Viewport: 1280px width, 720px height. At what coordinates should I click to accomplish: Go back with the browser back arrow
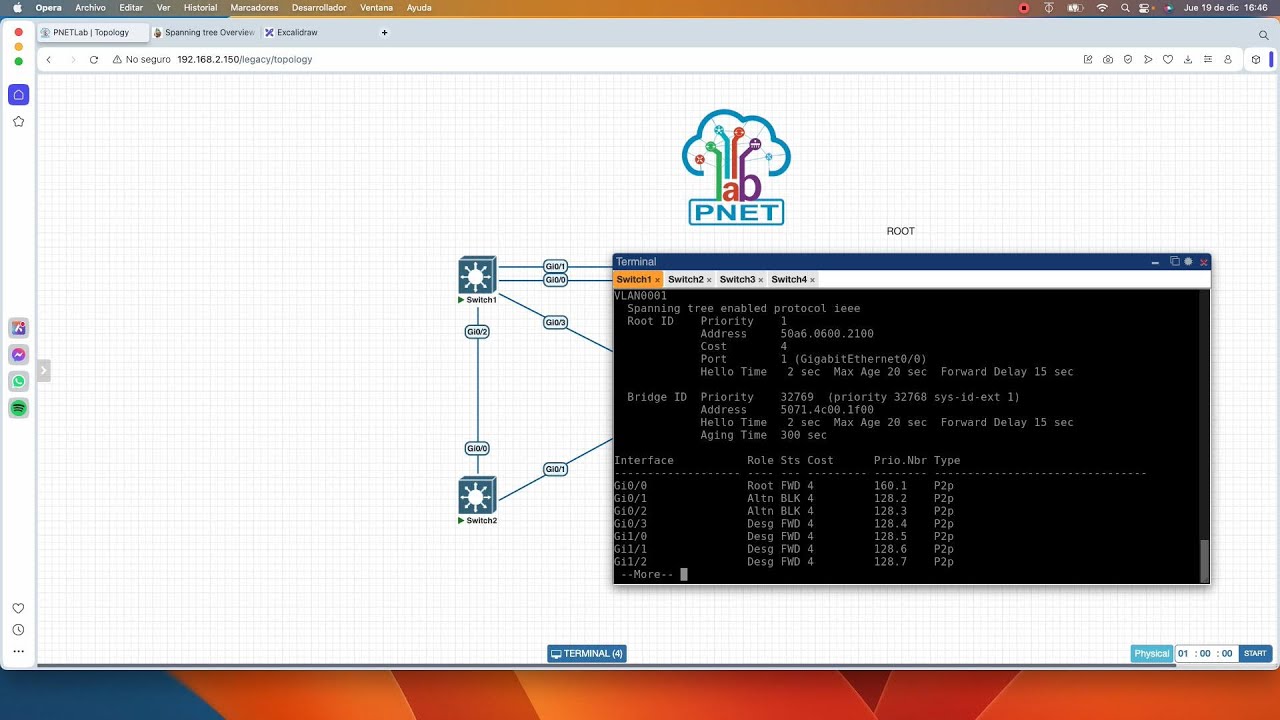click(48, 59)
